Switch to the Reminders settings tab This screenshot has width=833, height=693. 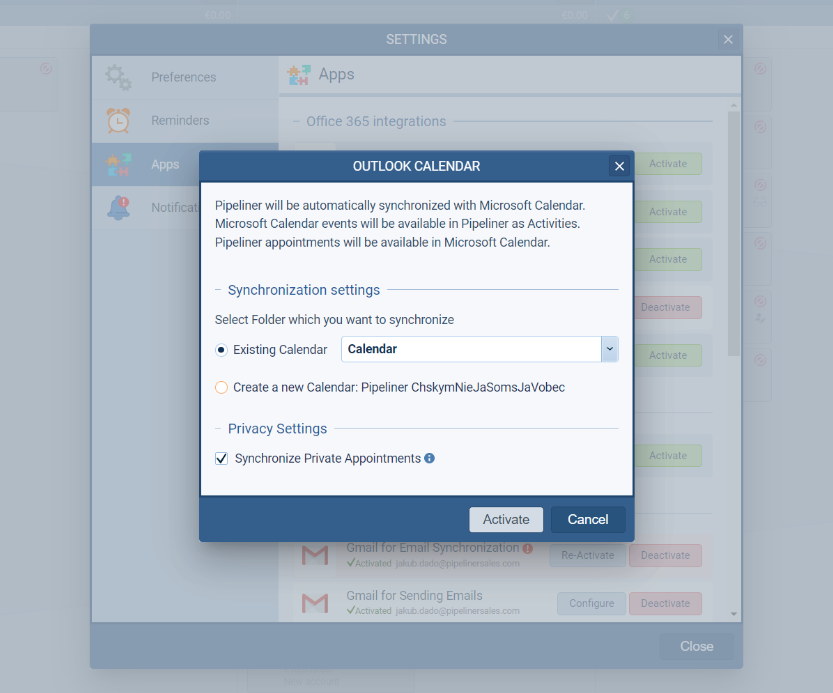click(x=180, y=121)
